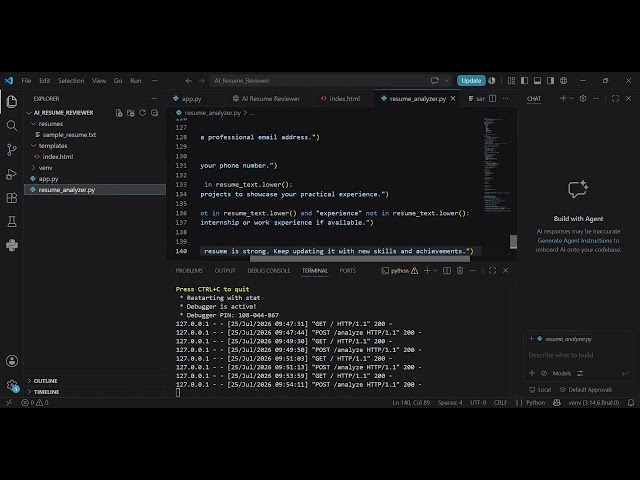
Task: Split the editor right
Action: (493, 98)
